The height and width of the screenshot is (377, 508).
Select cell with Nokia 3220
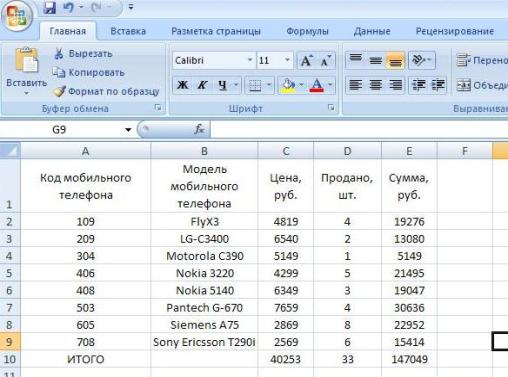[x=204, y=273]
